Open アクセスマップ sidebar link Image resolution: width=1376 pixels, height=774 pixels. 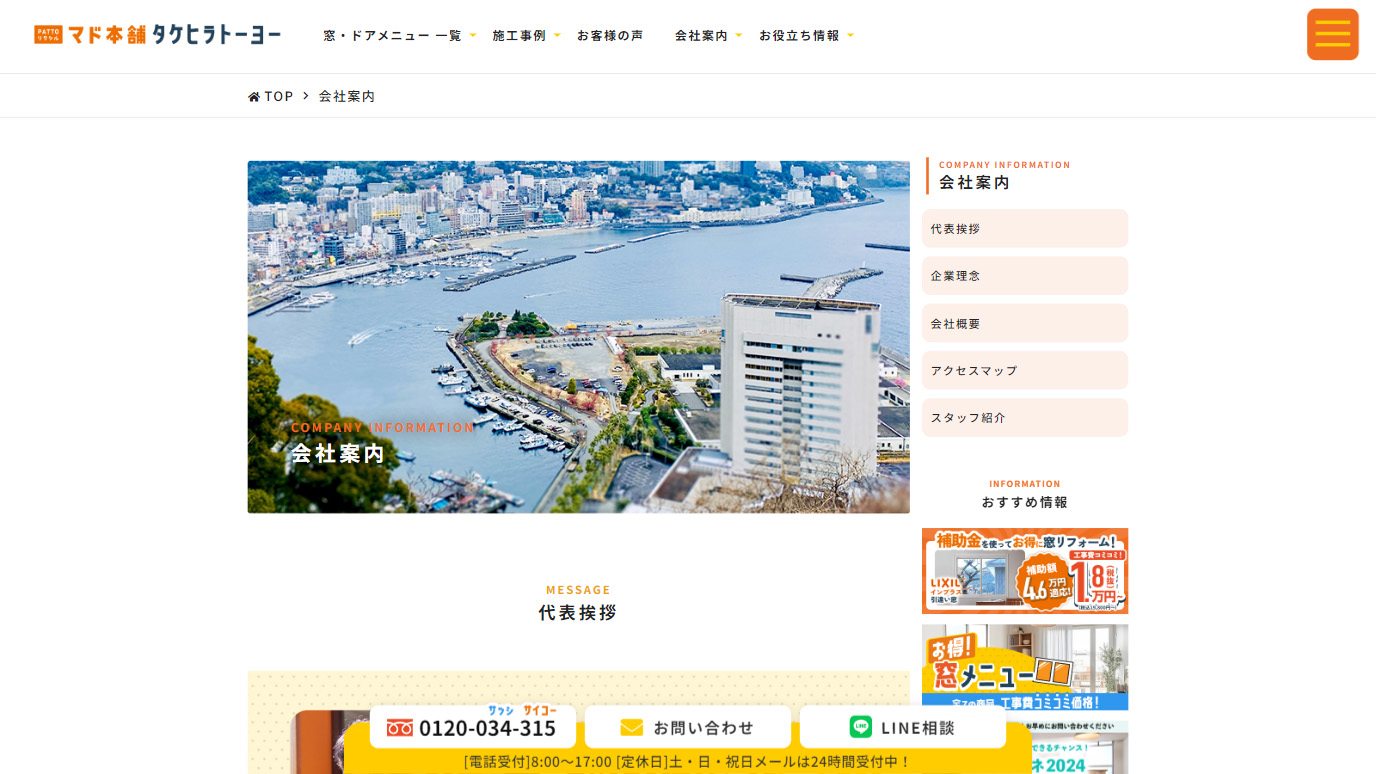1025,370
